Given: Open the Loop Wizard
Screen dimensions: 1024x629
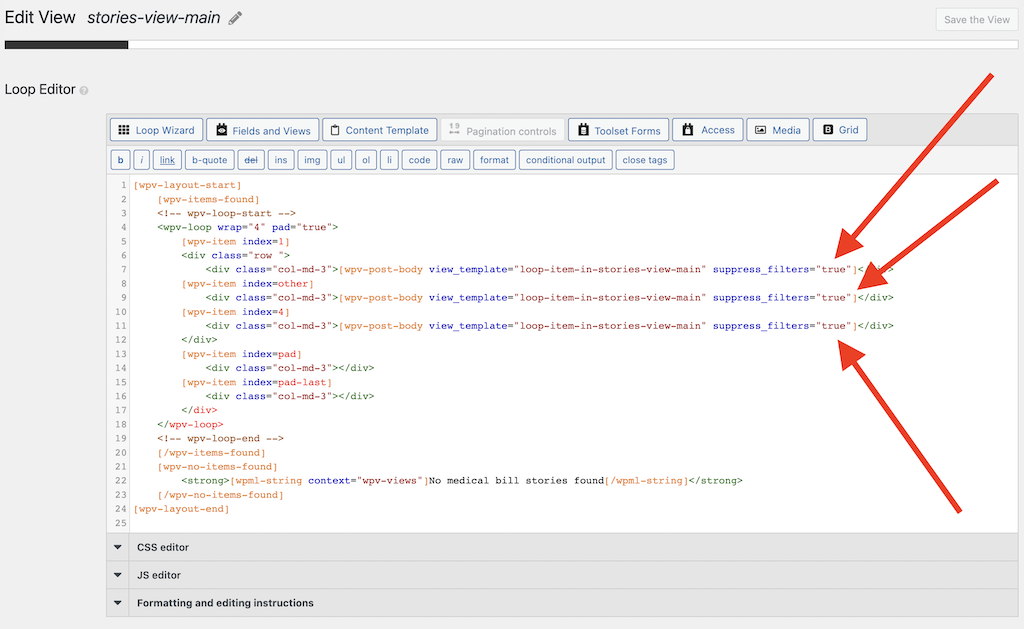Looking at the screenshot, I should (157, 130).
